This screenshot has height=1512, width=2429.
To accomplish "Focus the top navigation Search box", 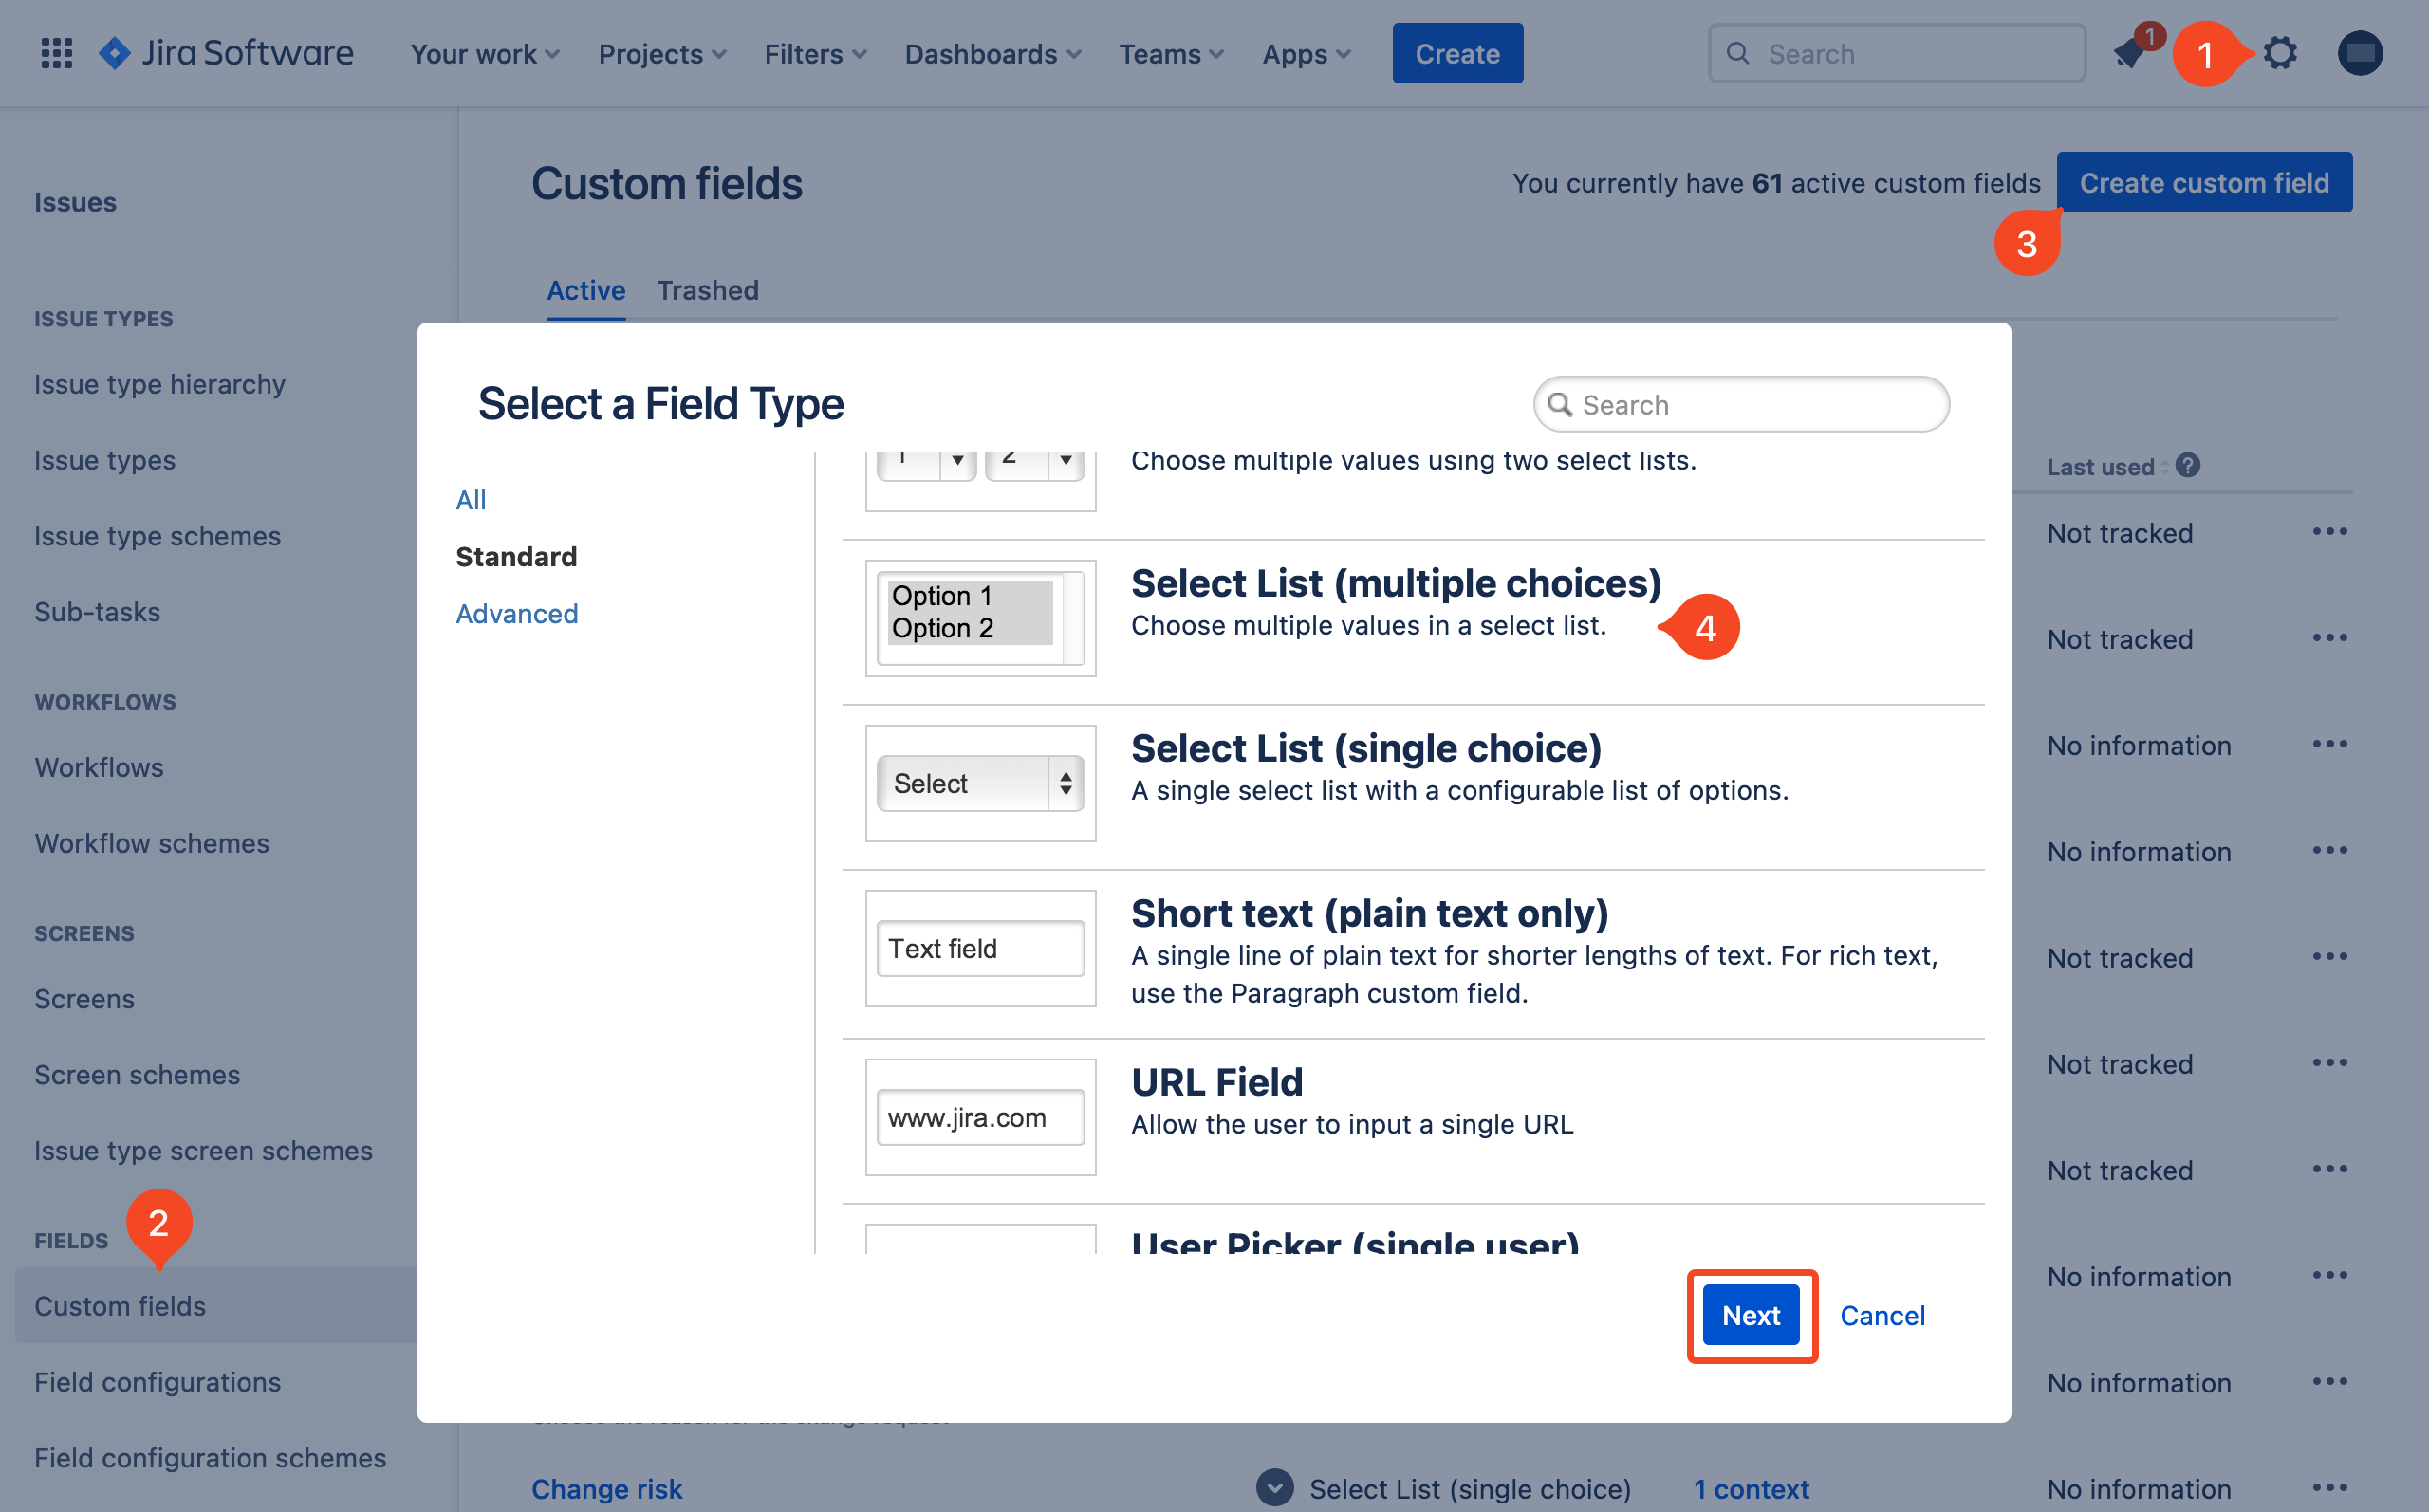I will click(x=1897, y=54).
